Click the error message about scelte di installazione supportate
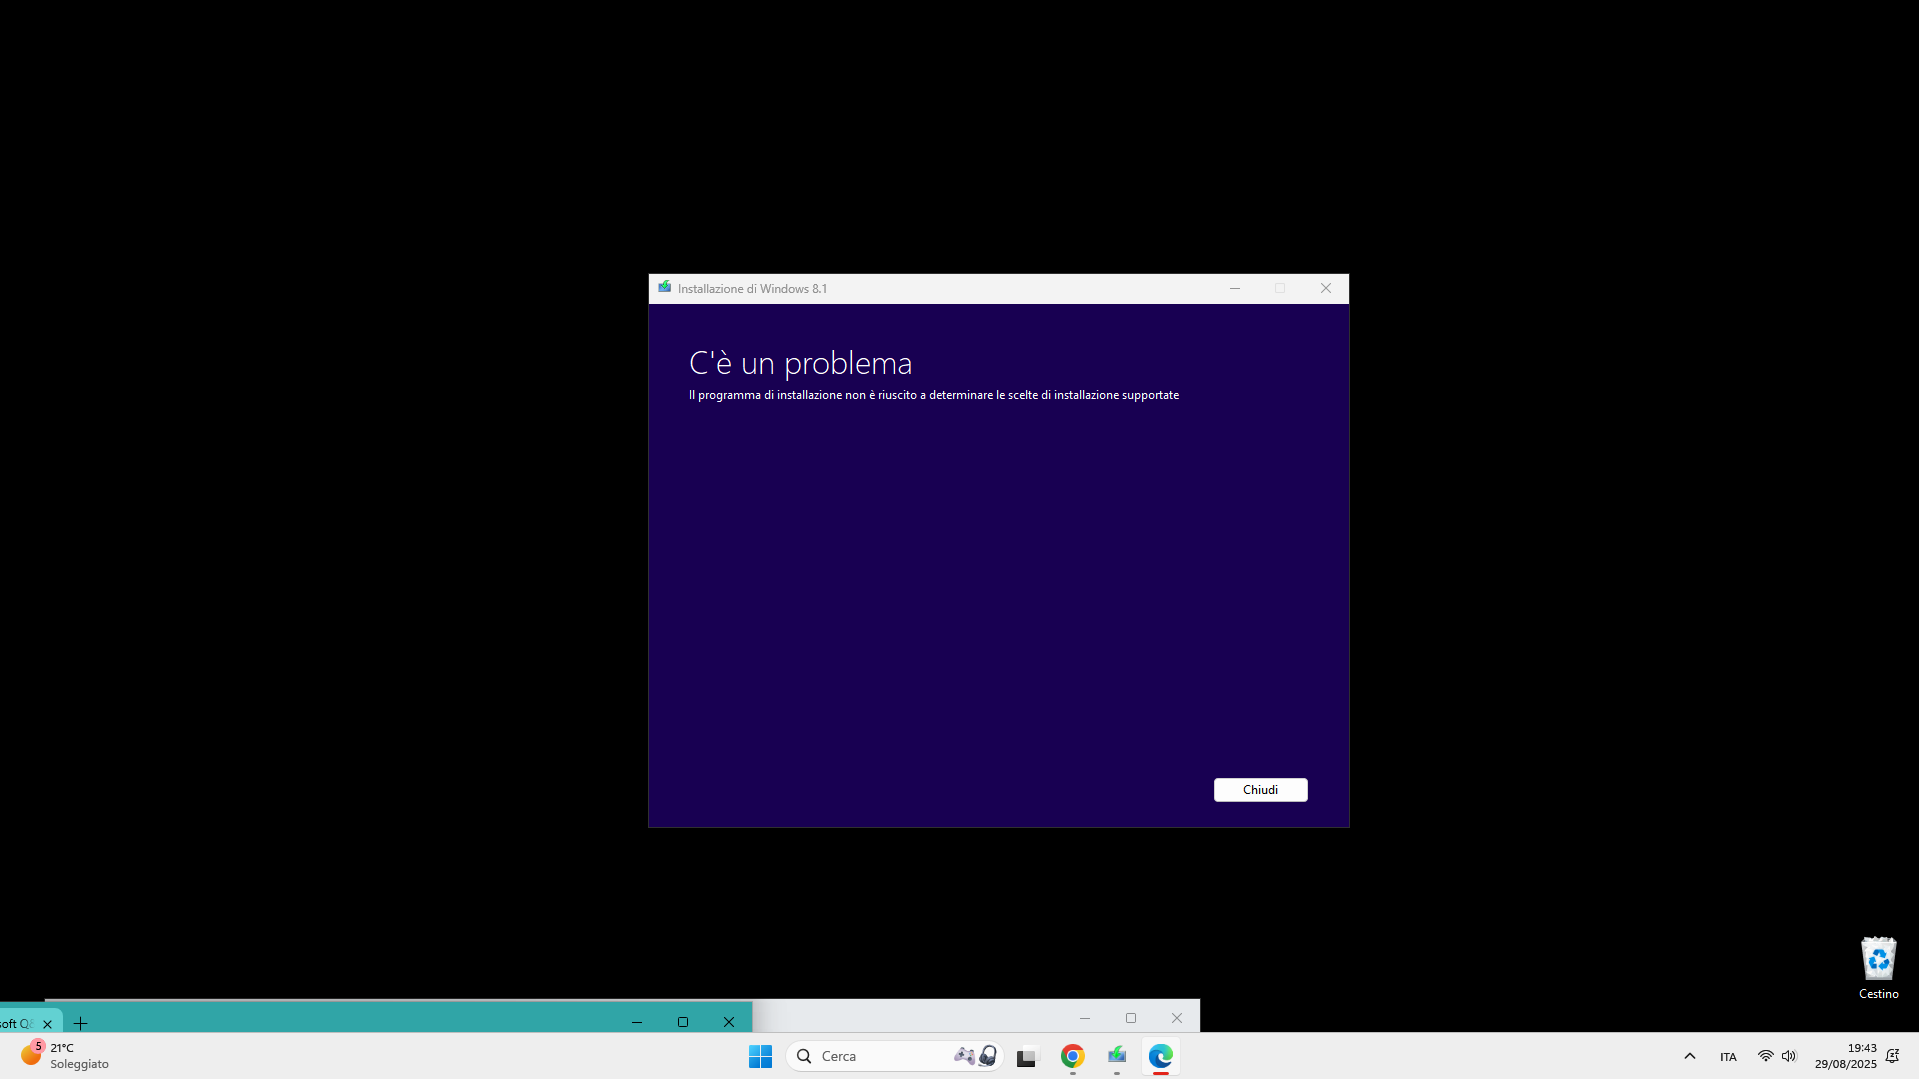 click(x=934, y=395)
